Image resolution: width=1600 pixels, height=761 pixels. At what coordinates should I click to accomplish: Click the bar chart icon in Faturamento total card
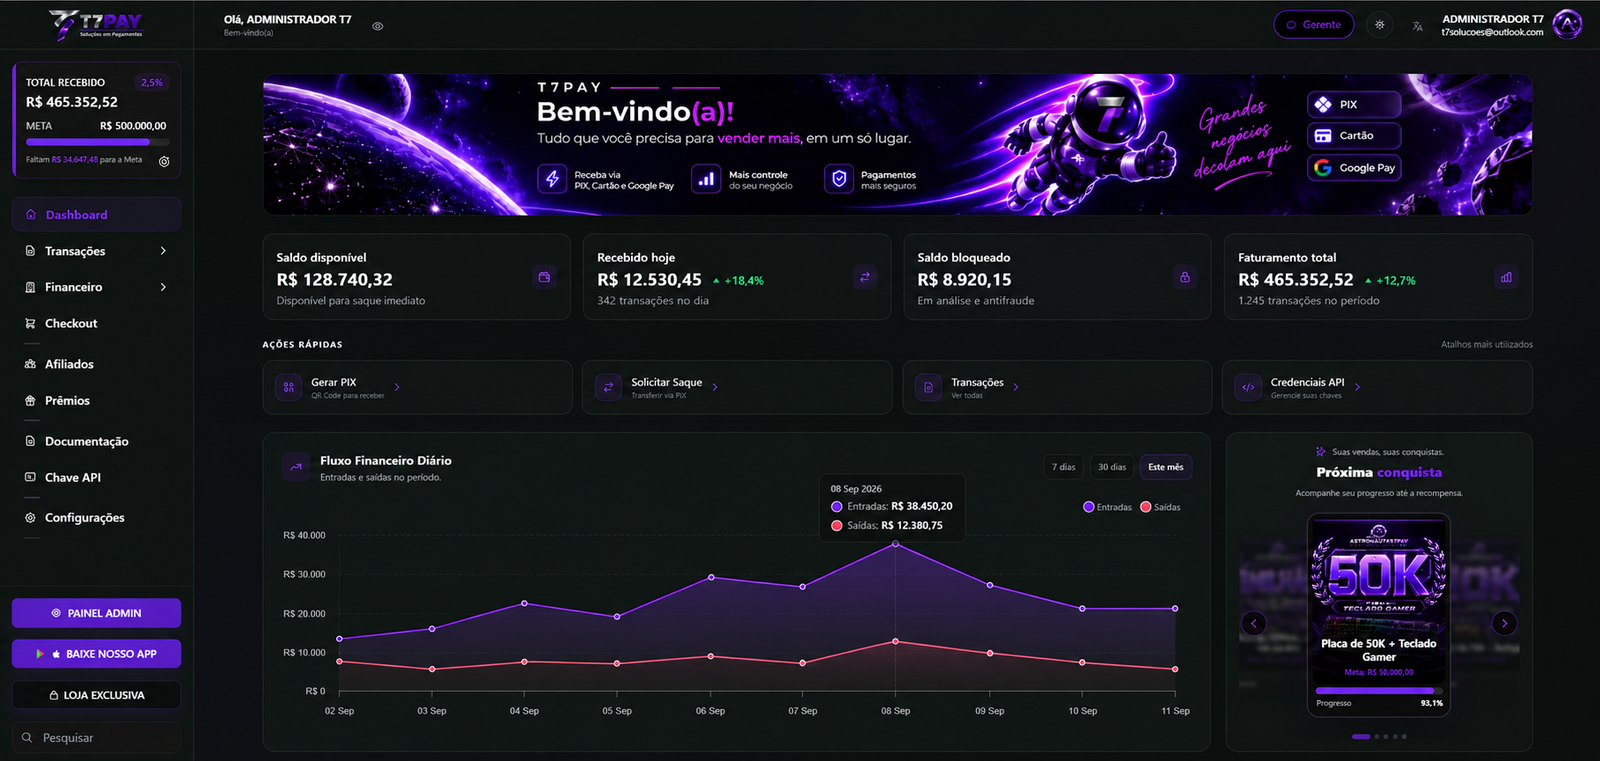click(x=1506, y=277)
